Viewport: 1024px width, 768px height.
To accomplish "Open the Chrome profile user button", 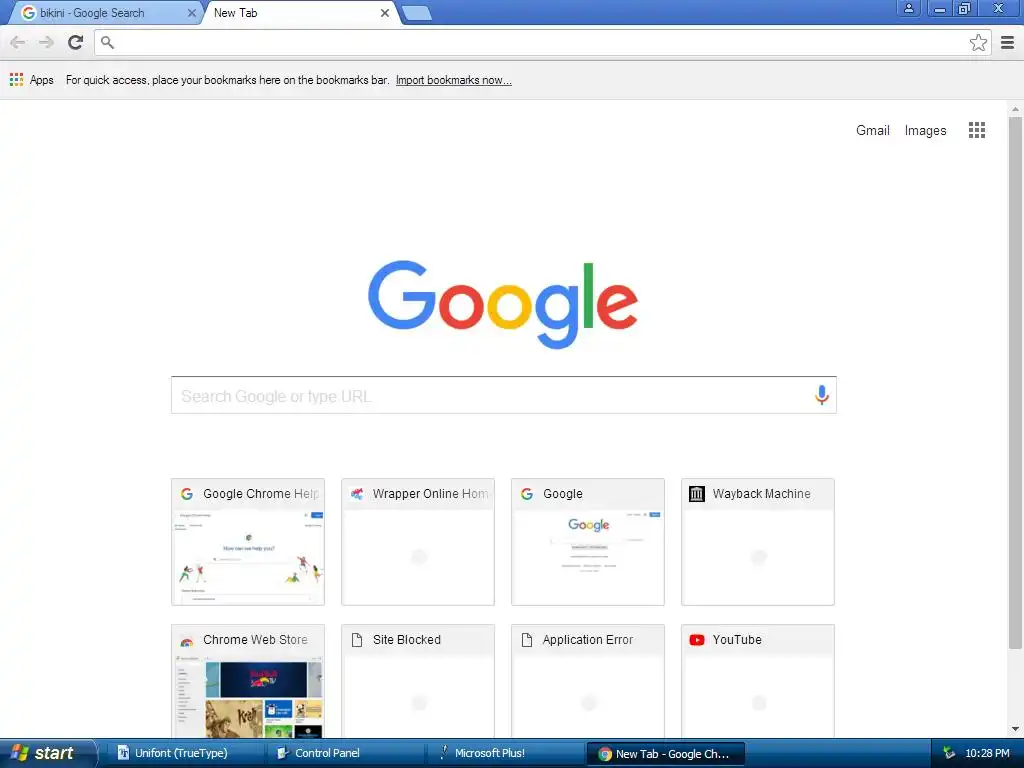I will [x=908, y=8].
